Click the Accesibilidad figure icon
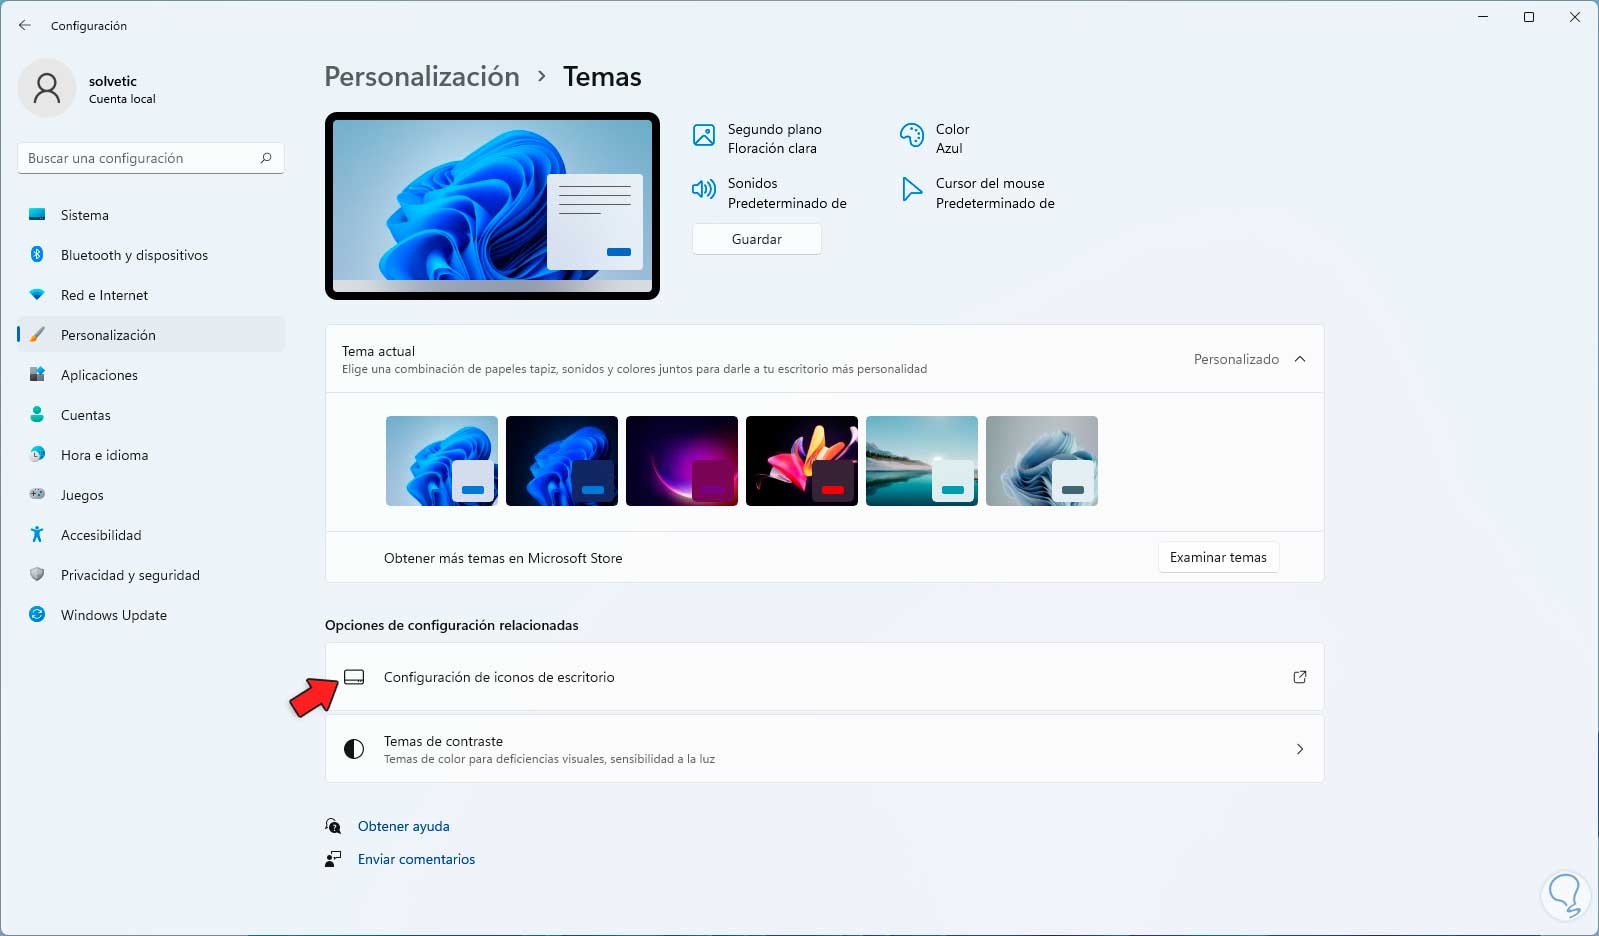 (x=37, y=535)
